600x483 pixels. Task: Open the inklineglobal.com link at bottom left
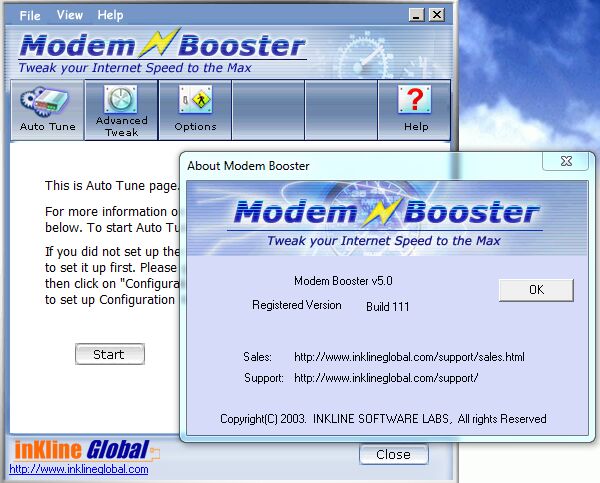pos(79,469)
